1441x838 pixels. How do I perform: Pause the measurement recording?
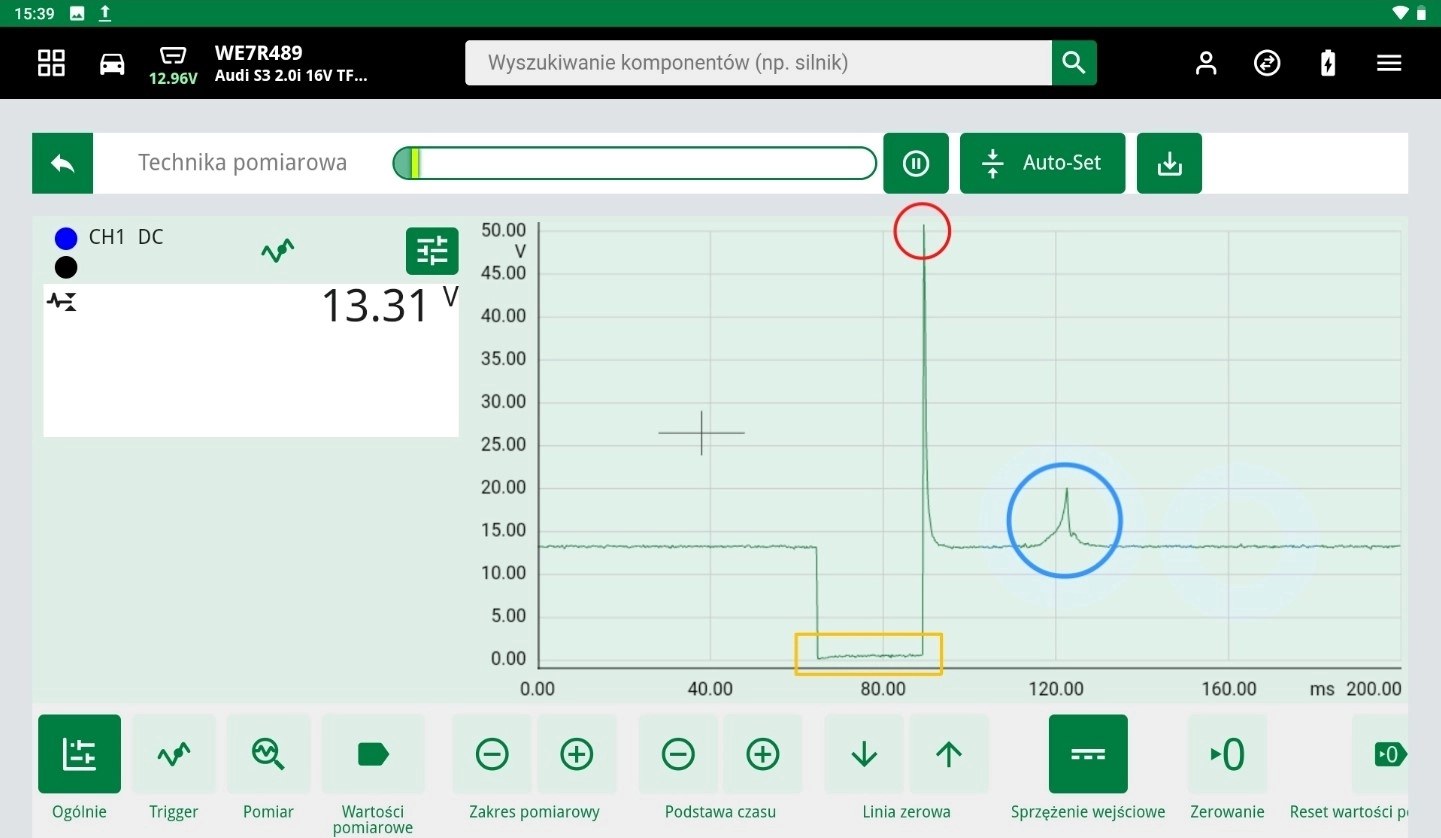(x=916, y=163)
